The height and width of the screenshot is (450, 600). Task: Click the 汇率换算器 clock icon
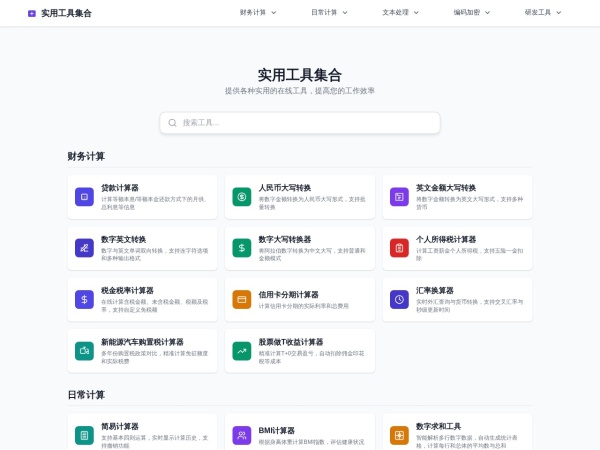pyautogui.click(x=399, y=299)
